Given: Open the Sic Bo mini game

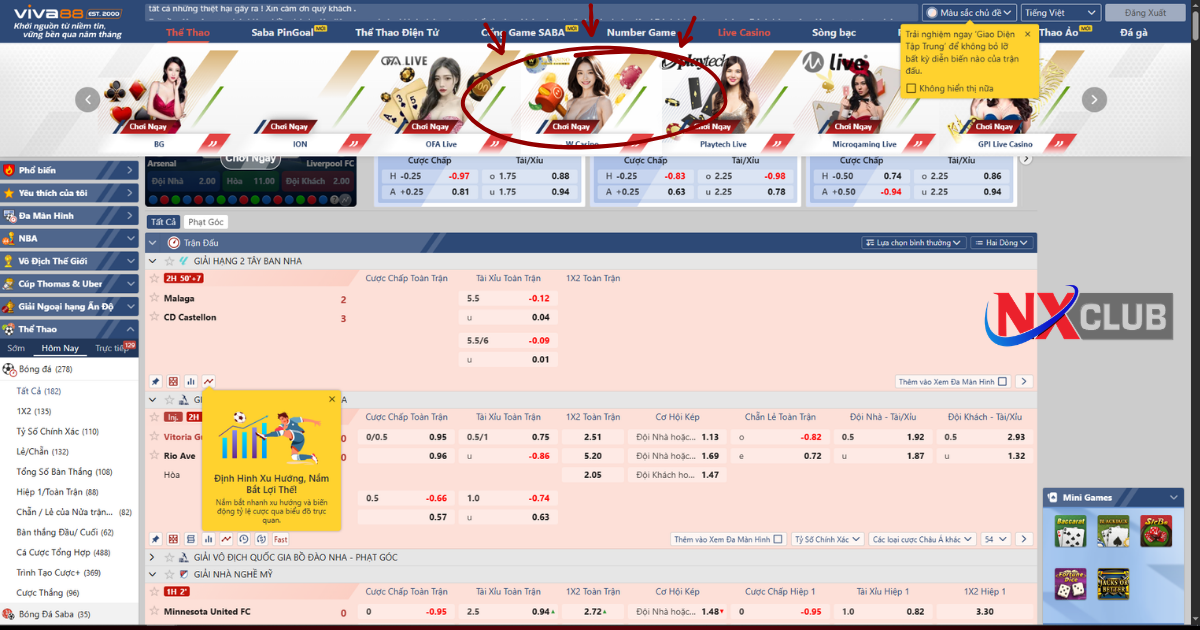Looking at the screenshot, I should coord(1157,531).
